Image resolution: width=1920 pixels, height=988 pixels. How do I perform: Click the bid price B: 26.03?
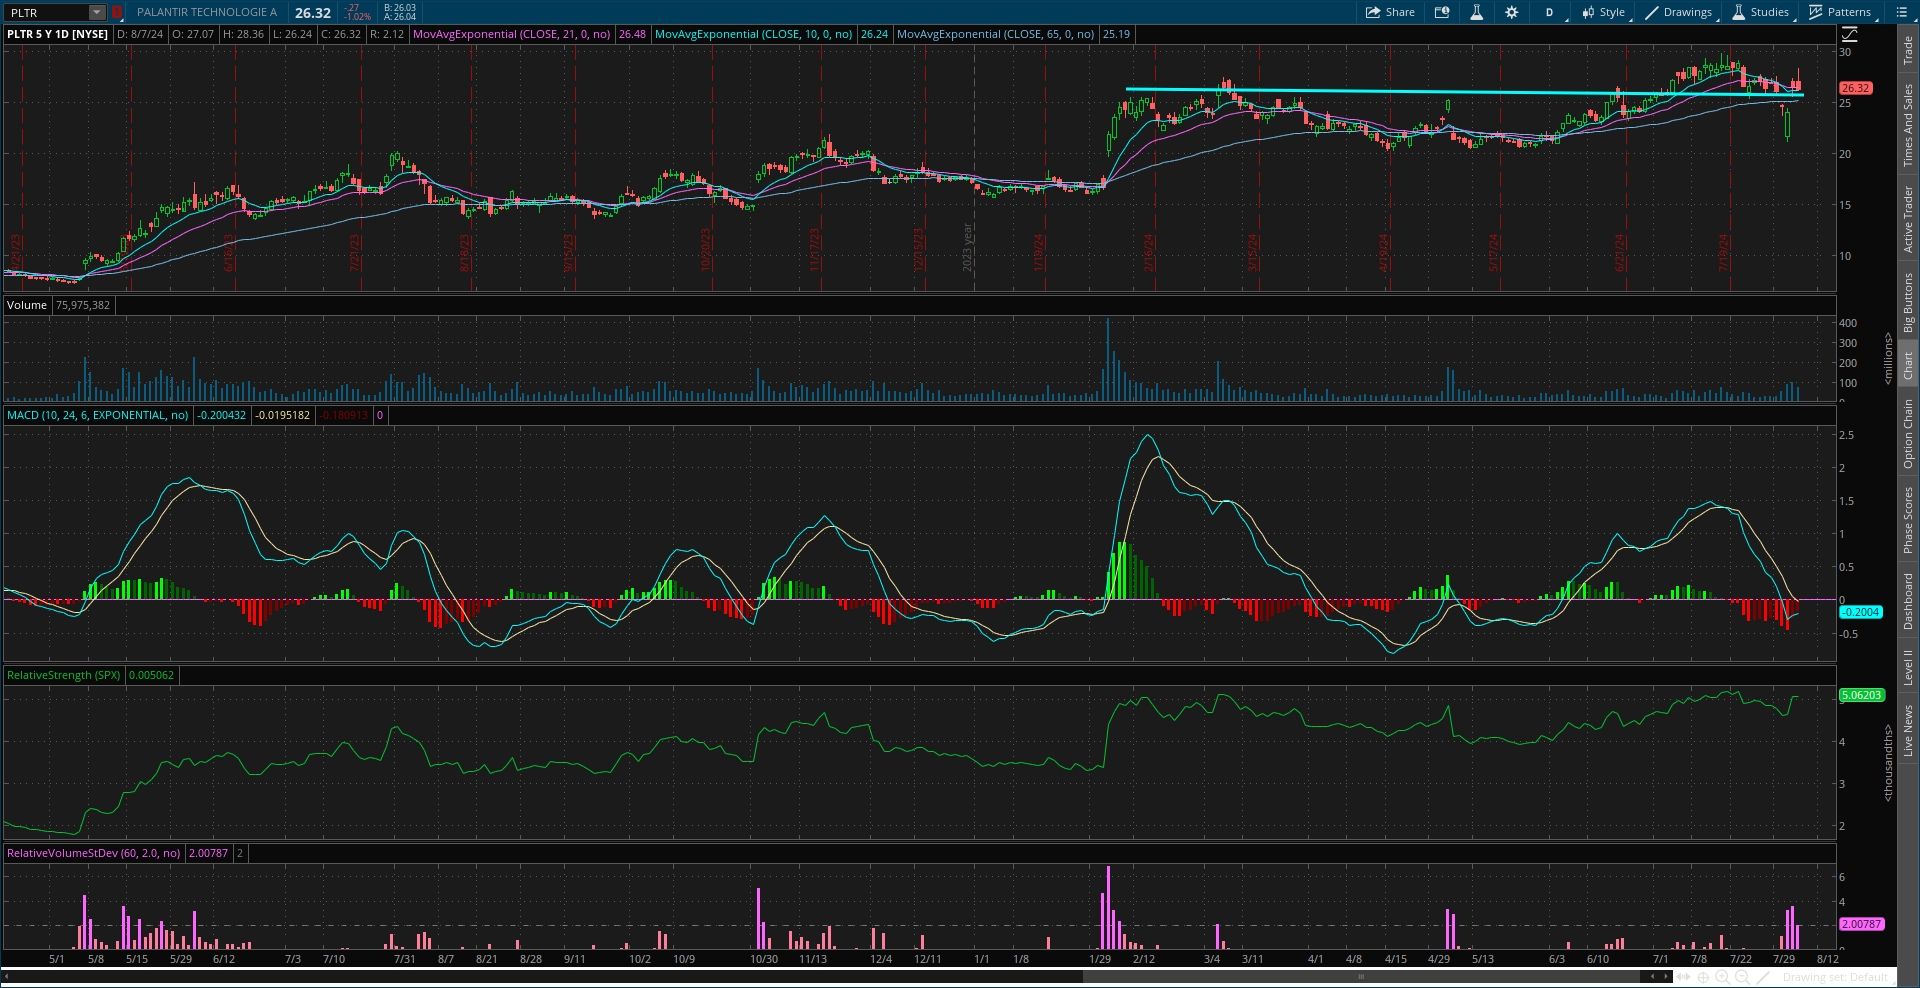[x=400, y=8]
